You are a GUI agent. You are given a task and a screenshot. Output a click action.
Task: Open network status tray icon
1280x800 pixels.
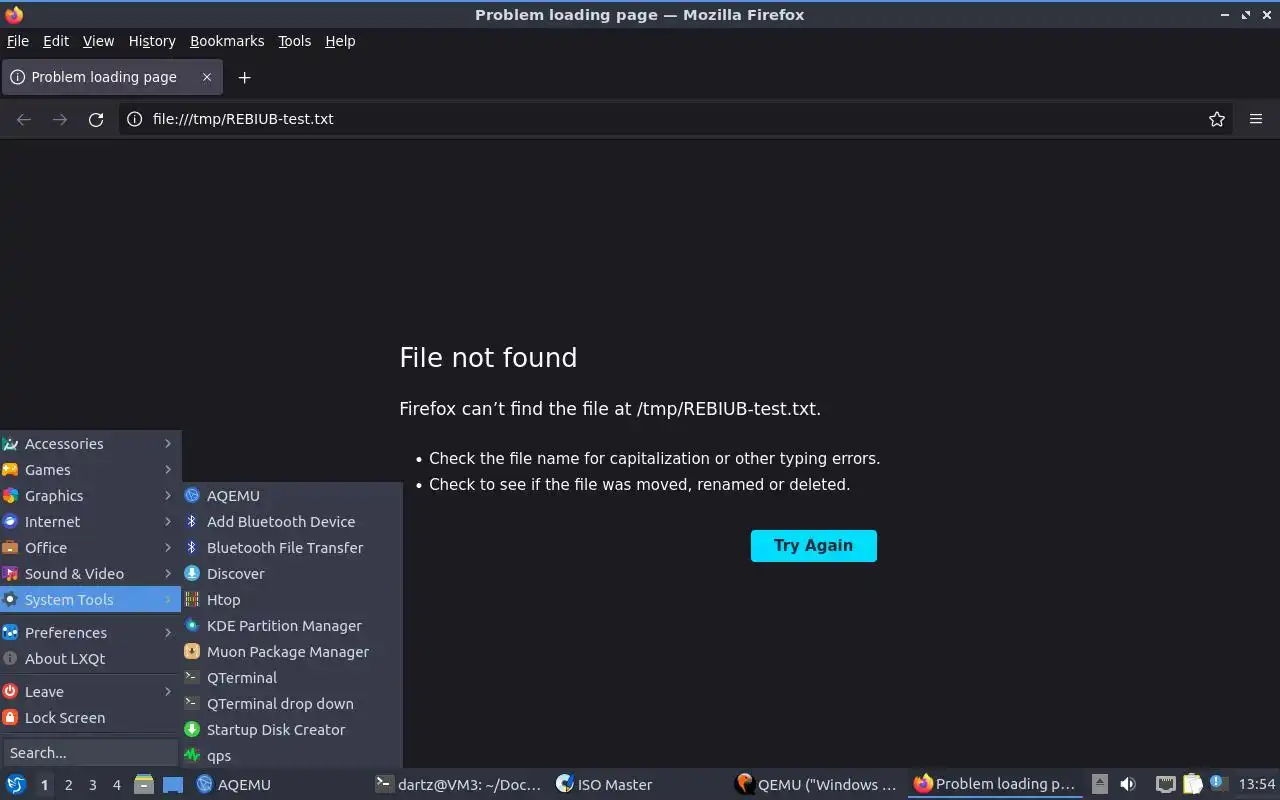[x=1165, y=785]
